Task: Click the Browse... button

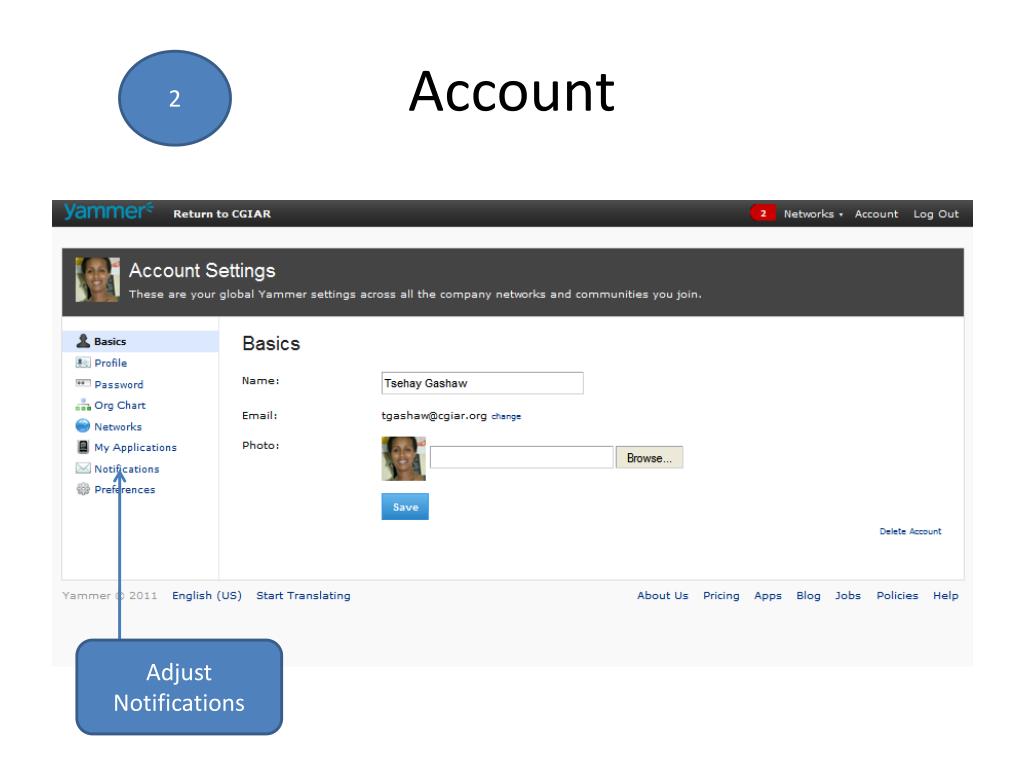Action: [x=649, y=458]
